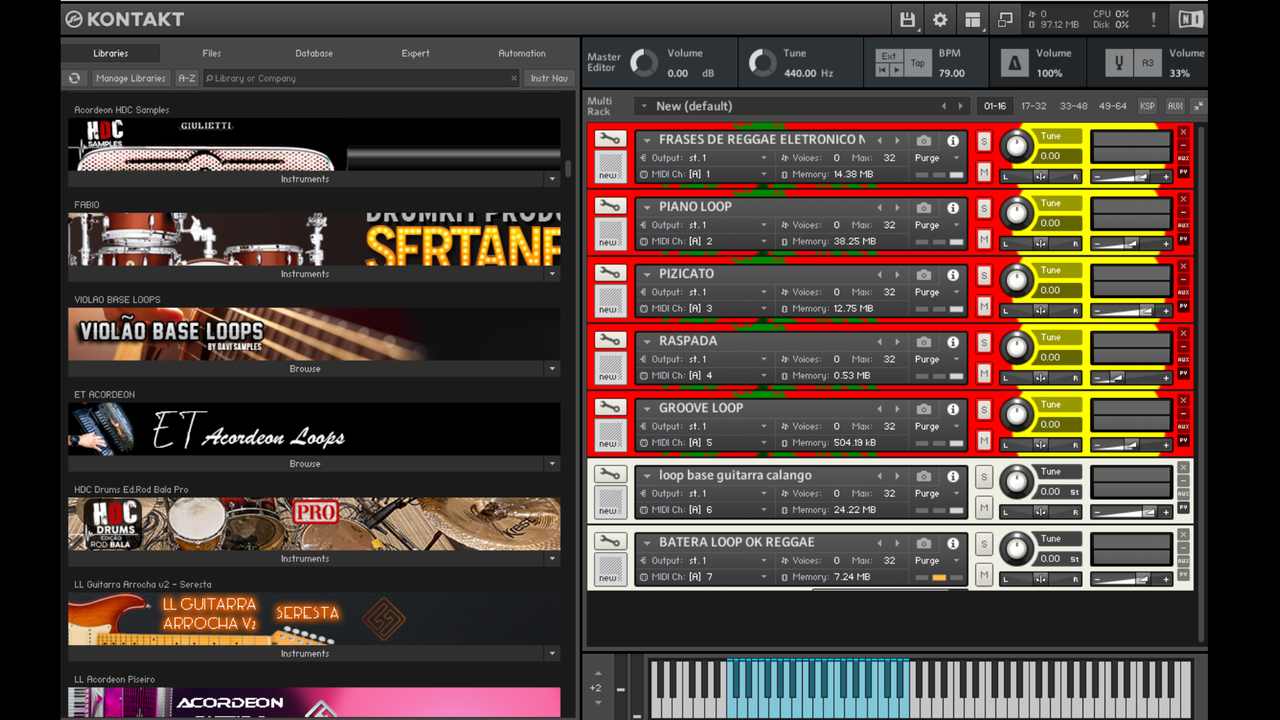Solo the GROOVE LOOP instrument
Viewport: 1280px width, 720px height.
(984, 409)
